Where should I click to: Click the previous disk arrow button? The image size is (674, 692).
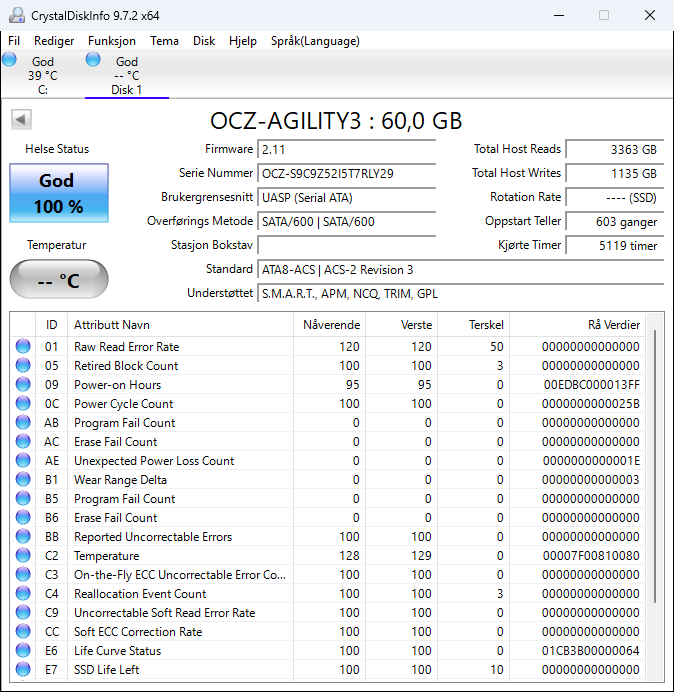pos(21,119)
